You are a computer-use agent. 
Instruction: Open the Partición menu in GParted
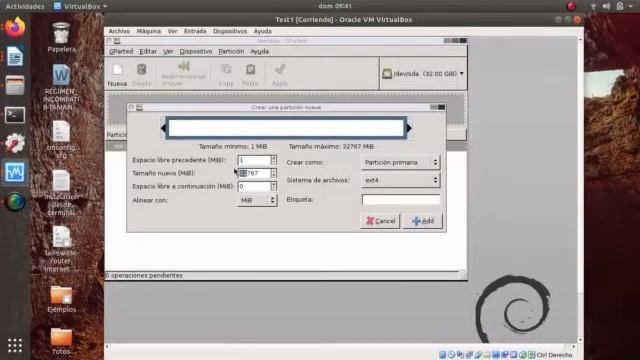(x=231, y=51)
